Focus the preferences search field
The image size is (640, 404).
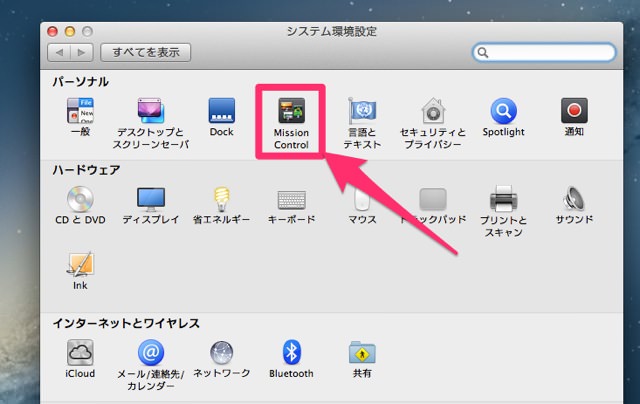544,52
